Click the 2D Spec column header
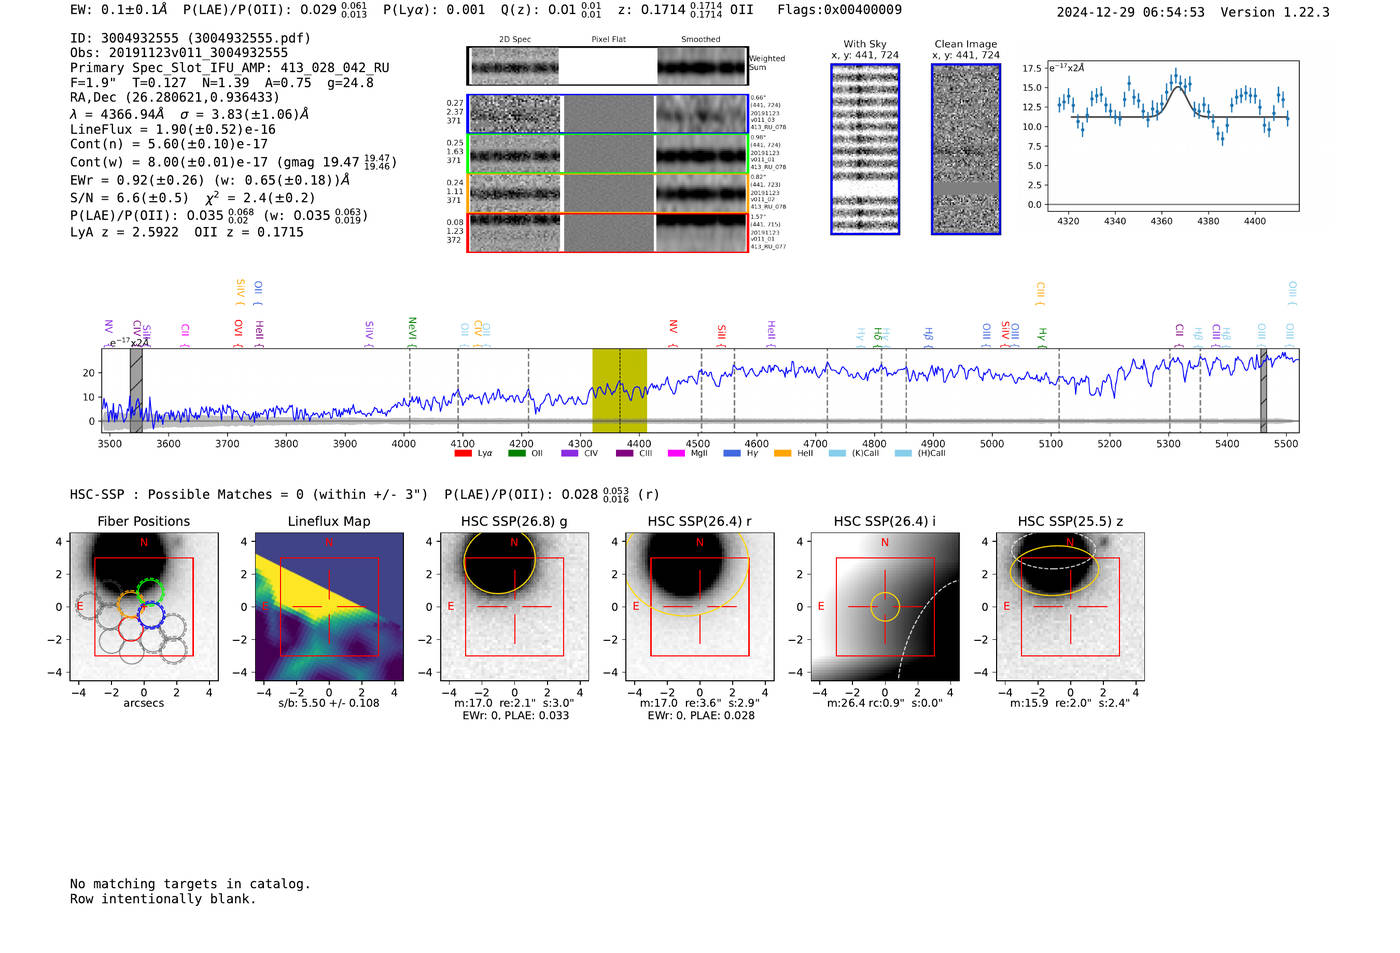The image size is (1400, 953). pyautogui.click(x=515, y=40)
